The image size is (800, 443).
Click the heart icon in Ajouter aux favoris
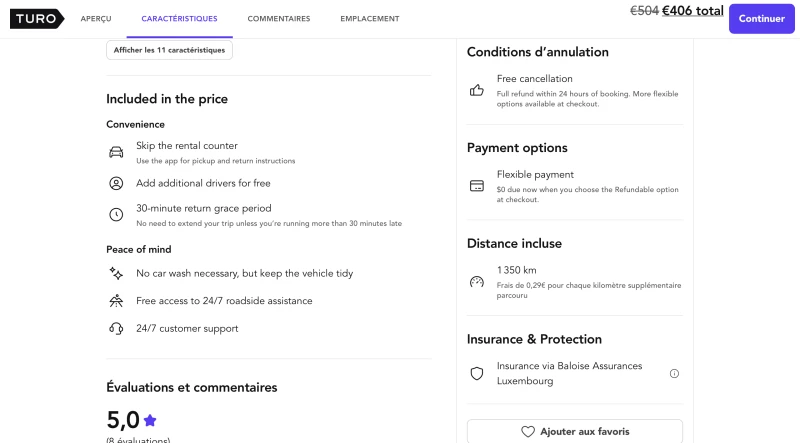coord(528,432)
